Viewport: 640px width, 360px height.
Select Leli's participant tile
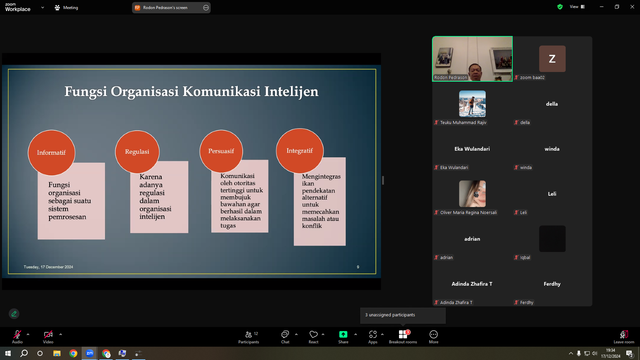pos(552,194)
